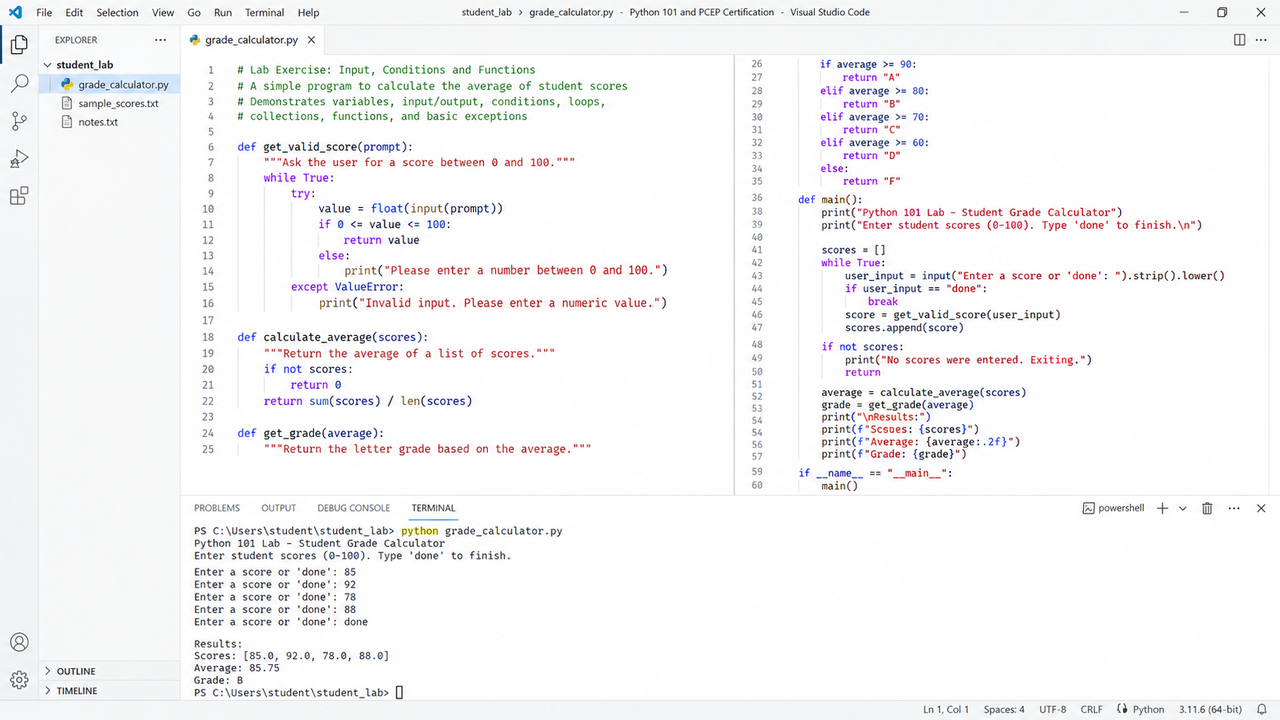Click 'Grade: B' in terminal output
This screenshot has height=720, width=1280.
(219, 680)
